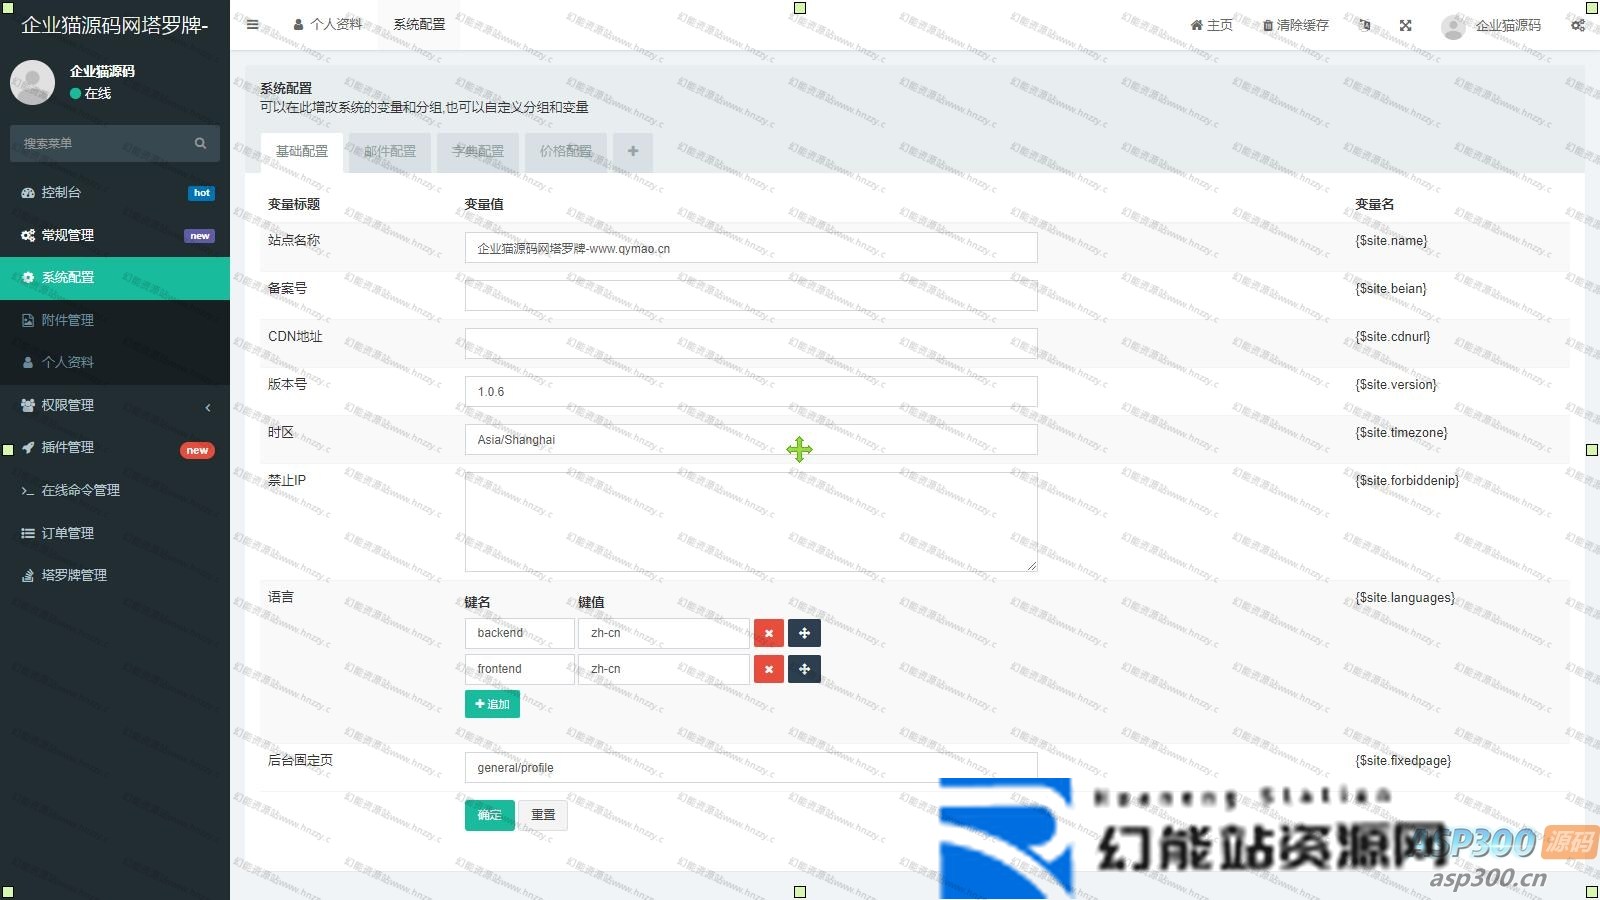The image size is (1600, 900).
Task: Delete the frontend language row
Action: click(x=768, y=669)
